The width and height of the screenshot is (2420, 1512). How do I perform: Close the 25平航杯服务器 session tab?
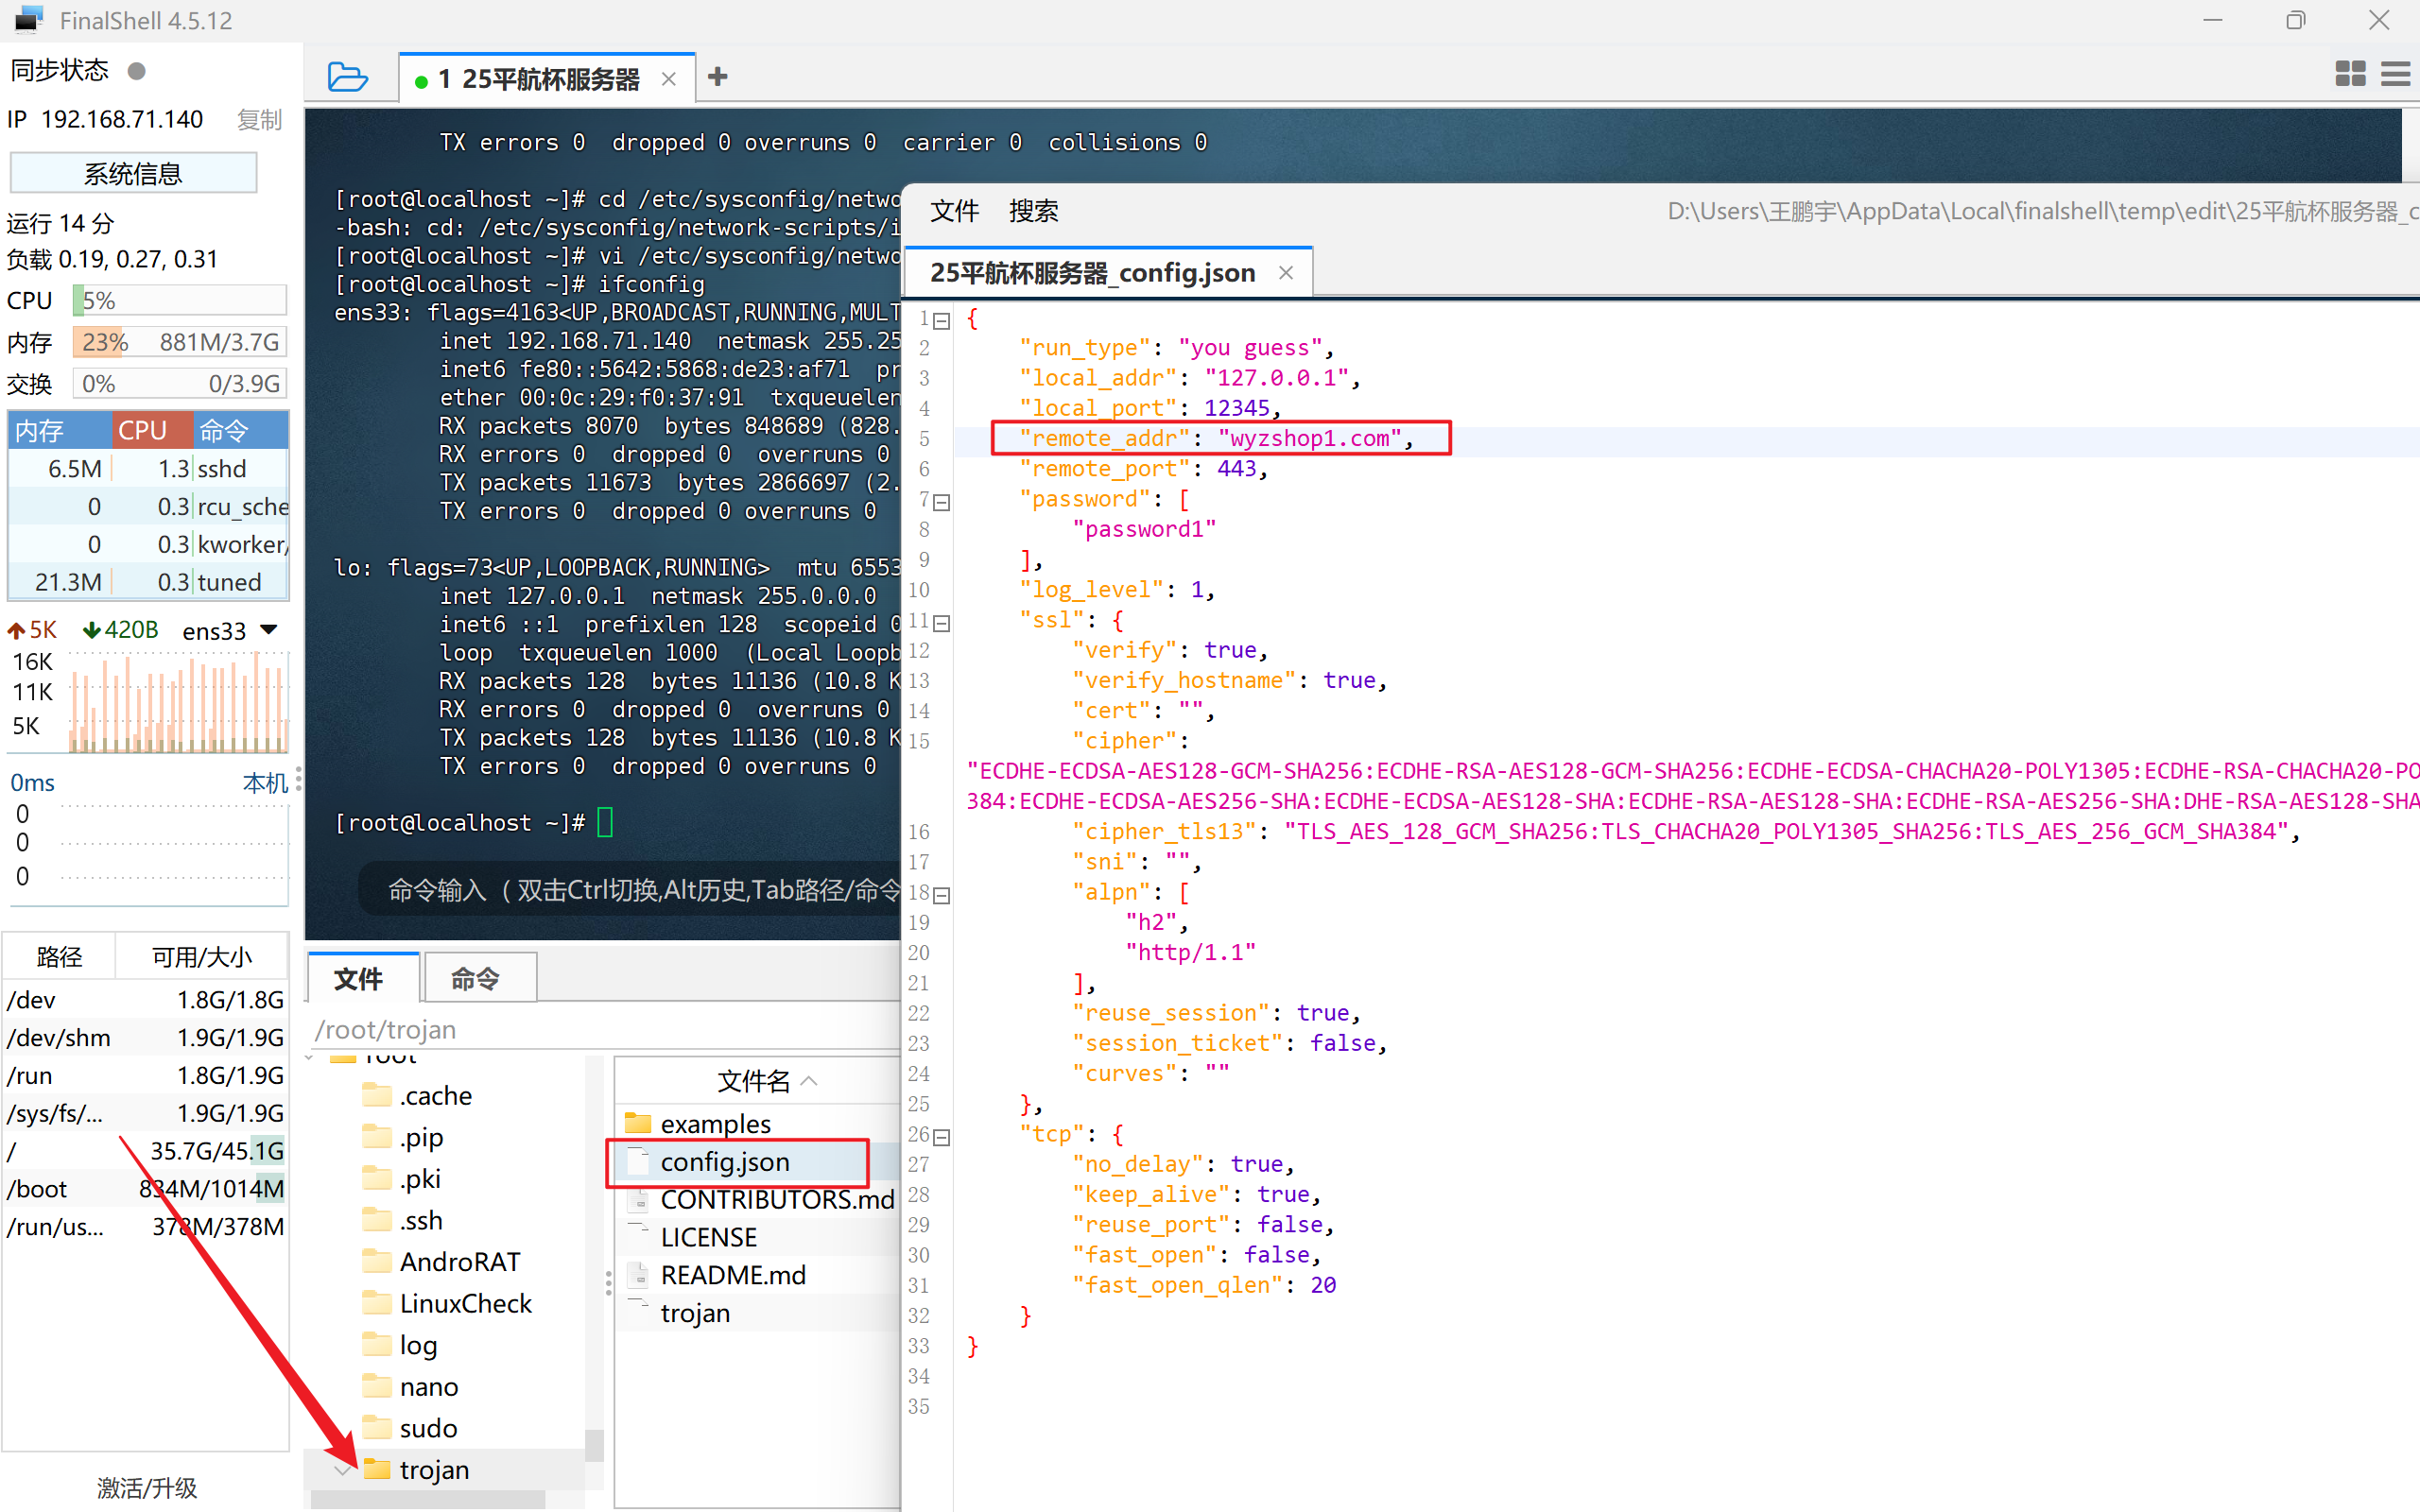tap(669, 79)
